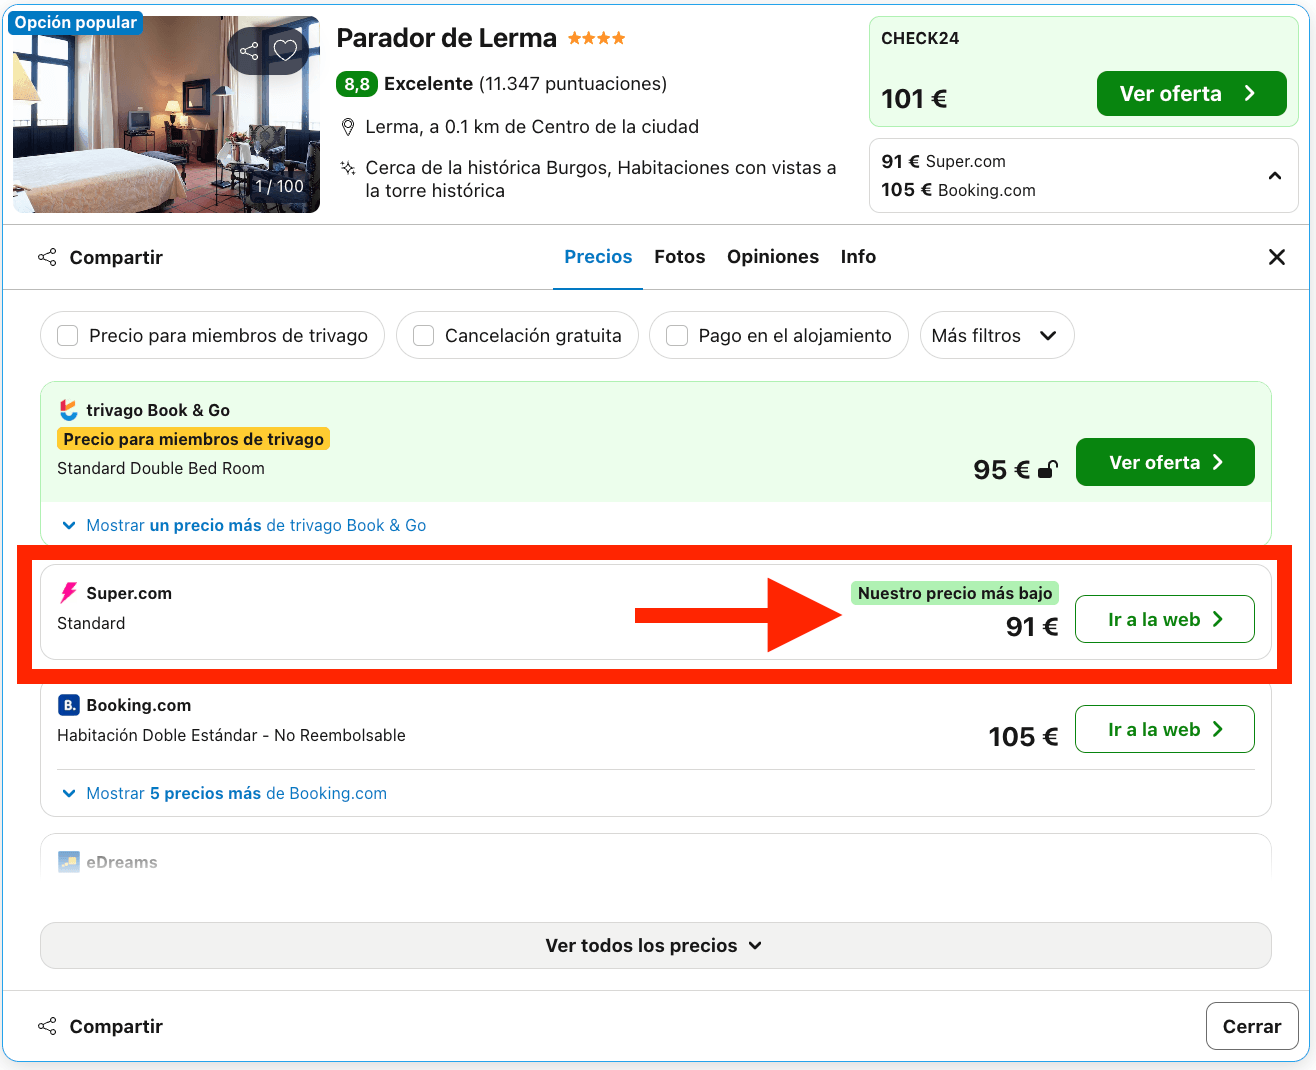Image resolution: width=1316 pixels, height=1070 pixels.
Task: Switch to the Info tab
Action: click(858, 257)
